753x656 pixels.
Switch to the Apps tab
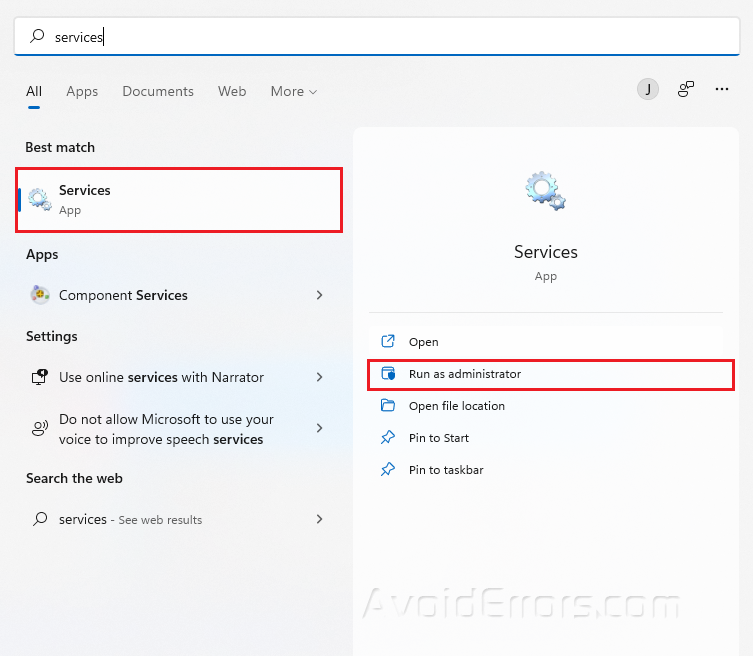tap(82, 91)
